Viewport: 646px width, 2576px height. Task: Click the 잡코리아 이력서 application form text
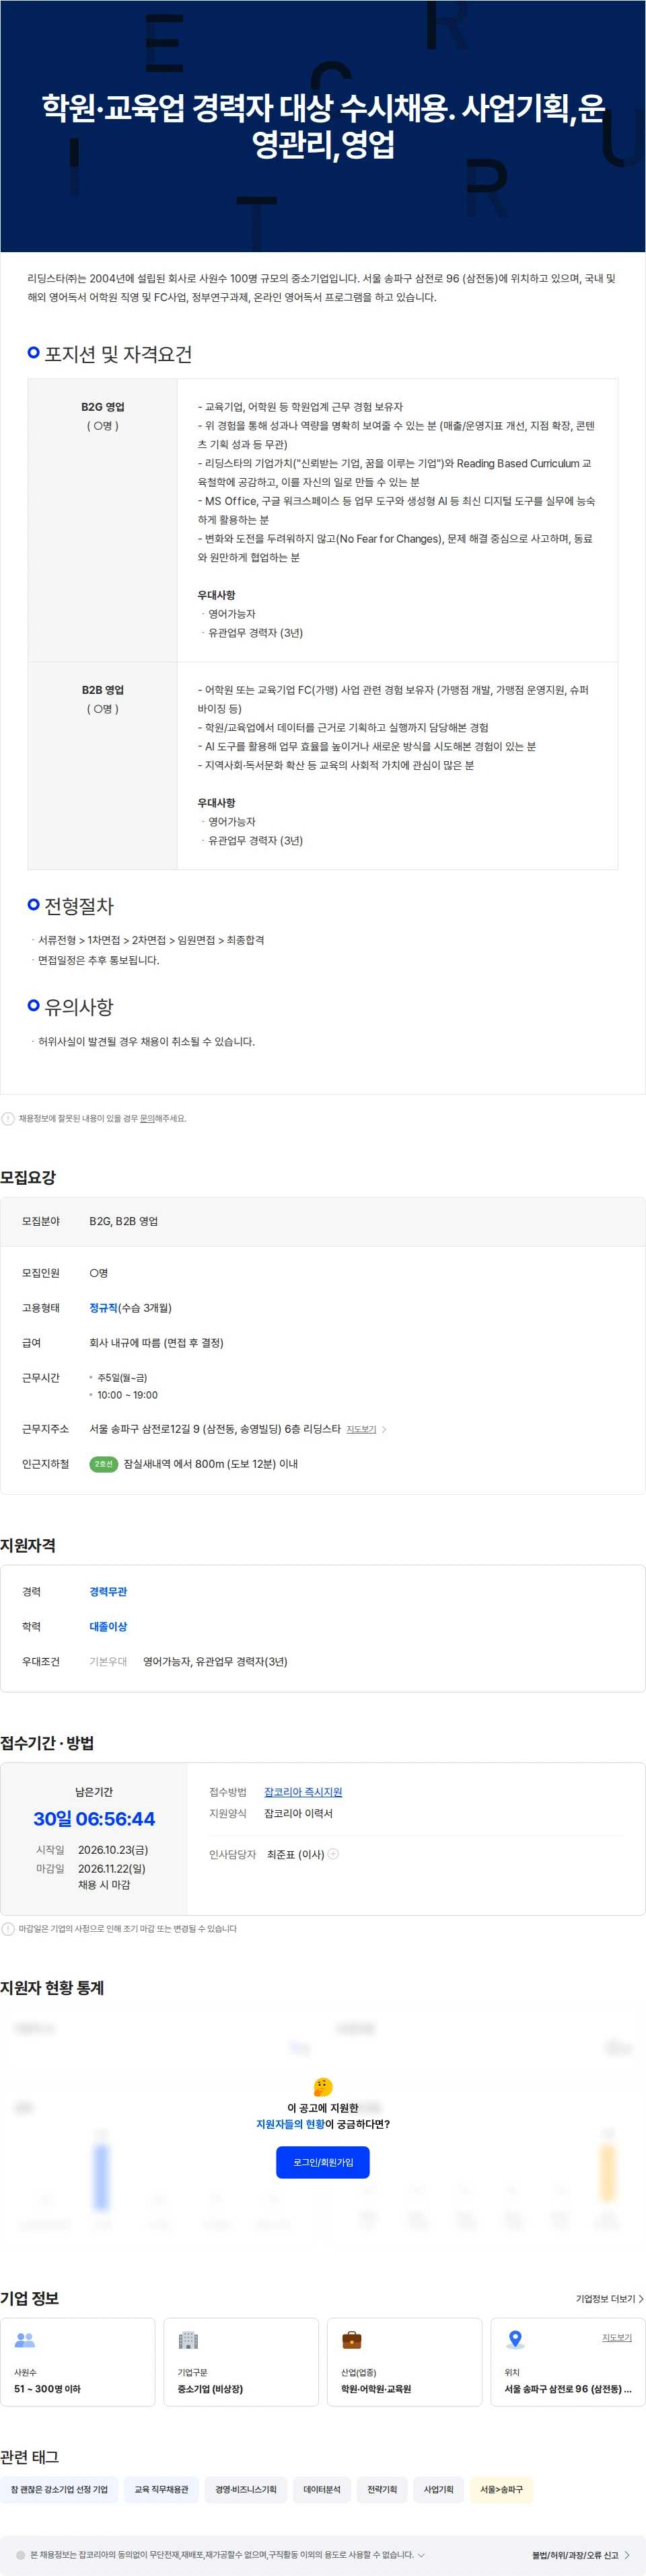click(298, 1813)
